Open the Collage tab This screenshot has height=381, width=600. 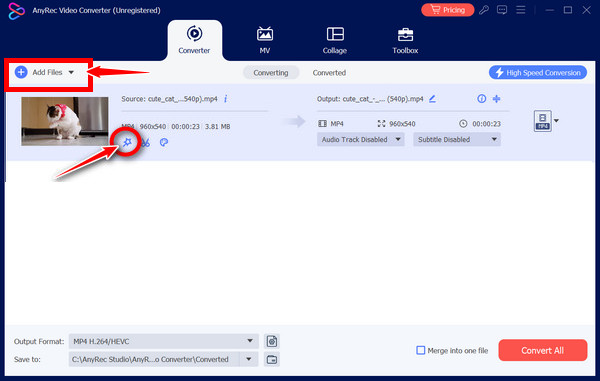(x=335, y=40)
